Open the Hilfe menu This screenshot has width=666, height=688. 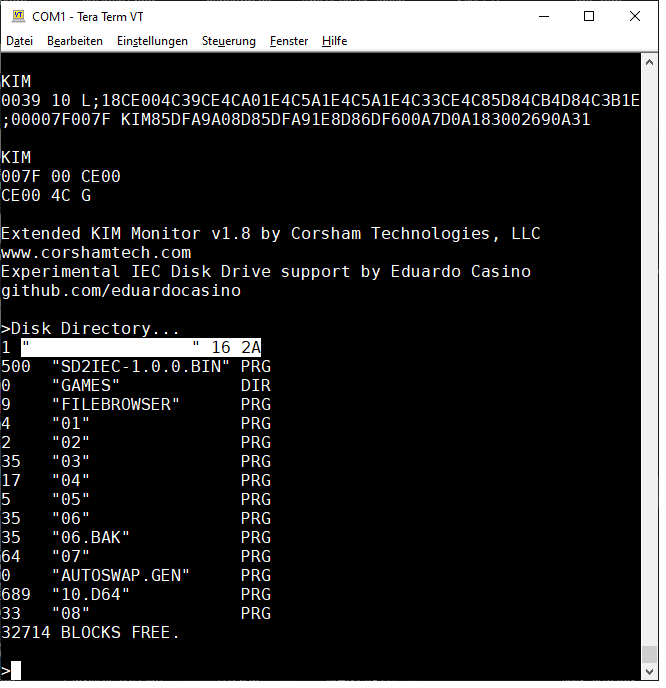click(335, 41)
